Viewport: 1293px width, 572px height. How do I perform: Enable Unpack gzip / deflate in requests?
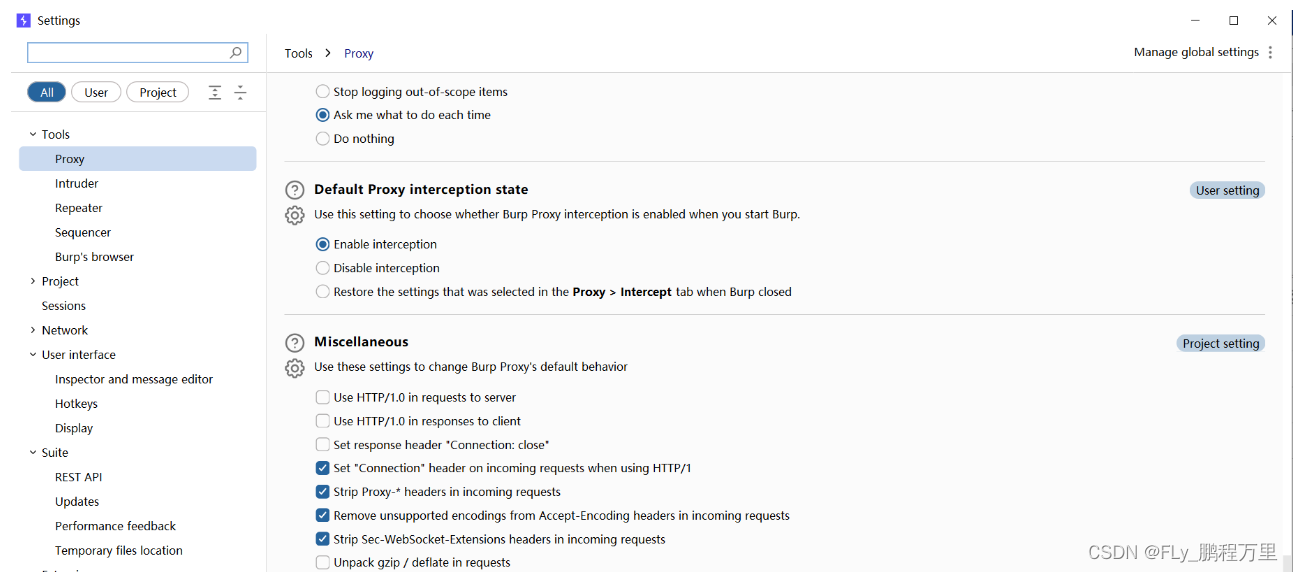[323, 563]
